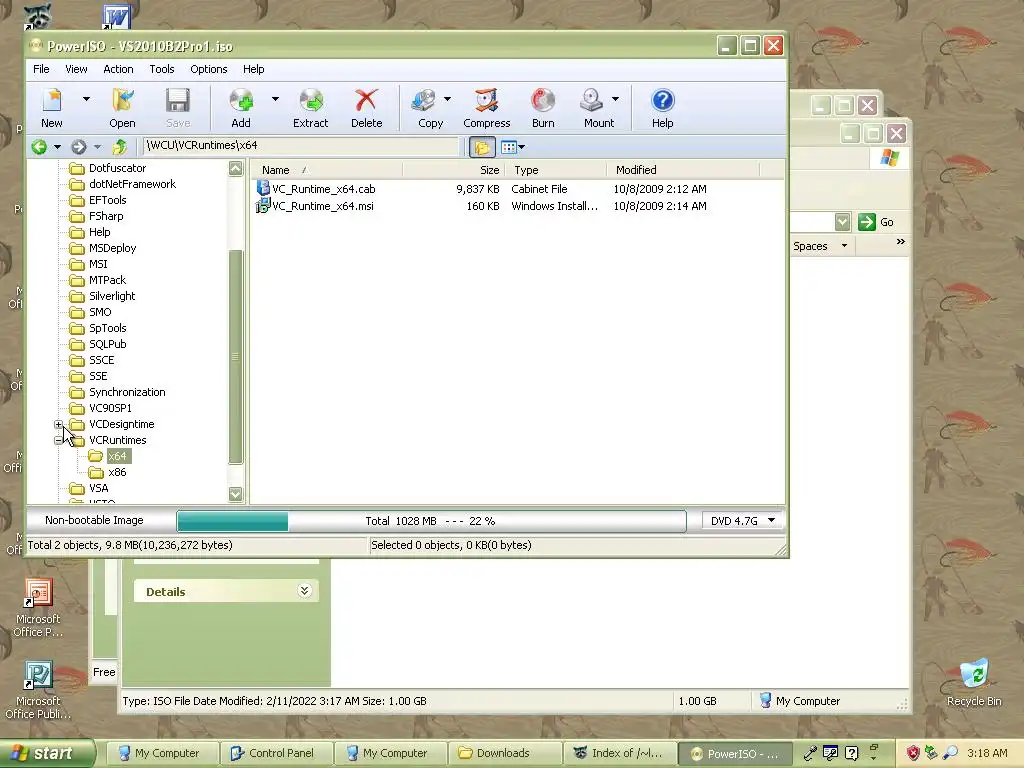
Task: Click the red shield tray icon
Action: (x=912, y=753)
